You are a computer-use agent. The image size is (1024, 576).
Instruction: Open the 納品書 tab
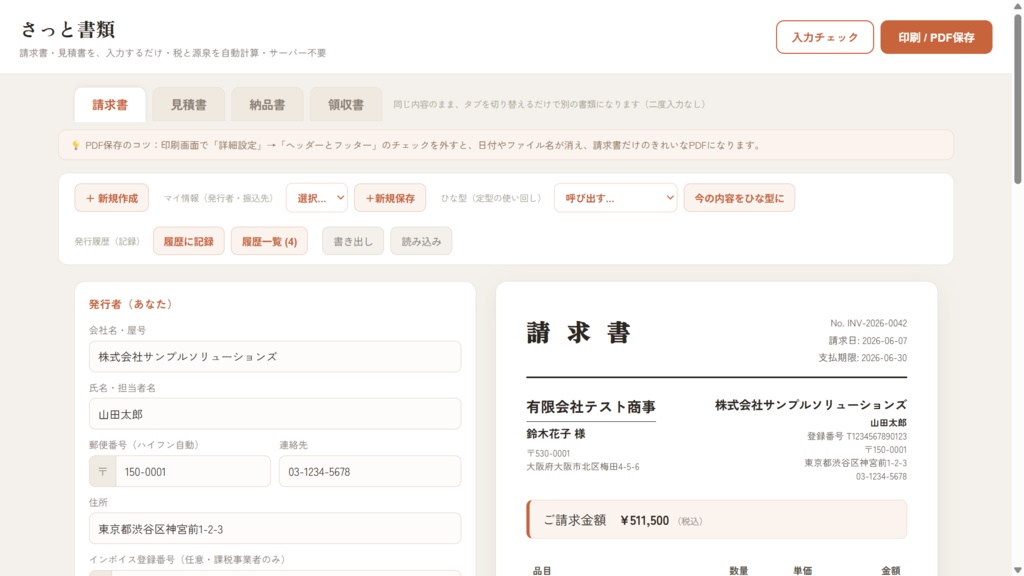point(267,104)
